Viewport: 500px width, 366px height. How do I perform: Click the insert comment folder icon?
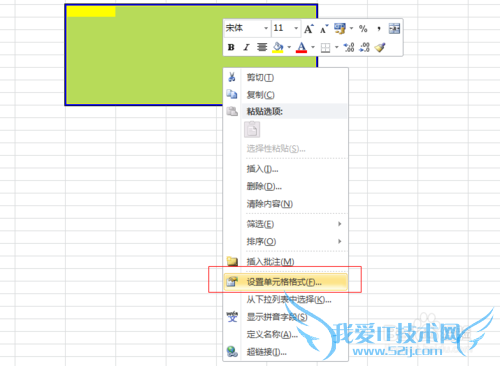tap(232, 261)
